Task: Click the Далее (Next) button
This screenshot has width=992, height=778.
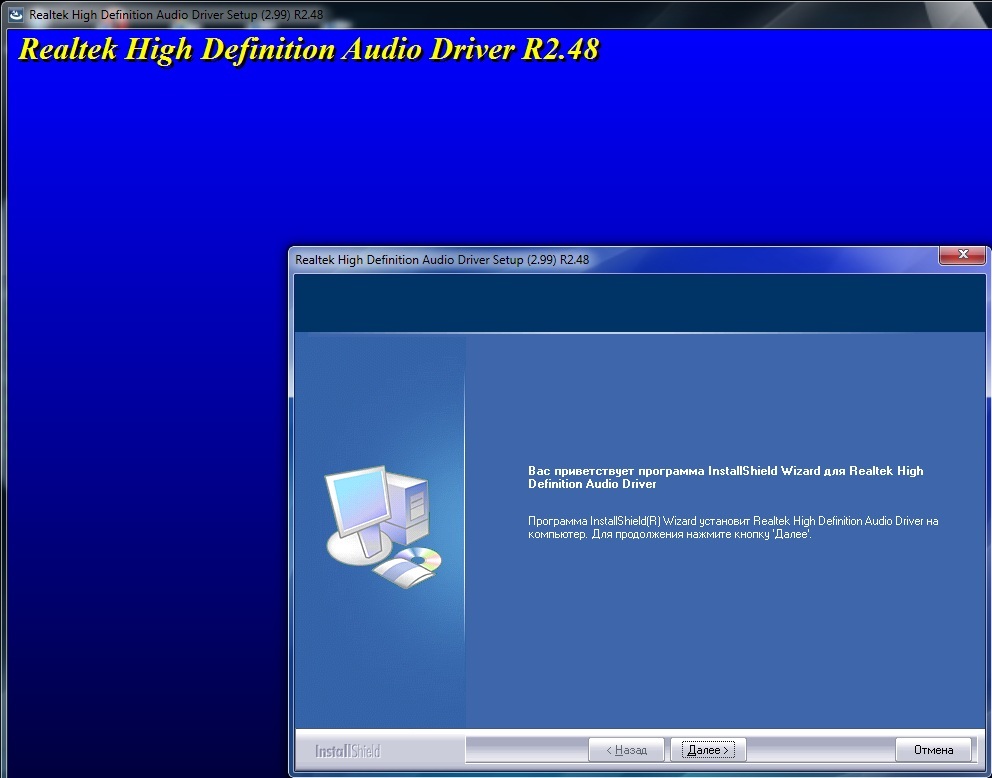Action: click(708, 749)
